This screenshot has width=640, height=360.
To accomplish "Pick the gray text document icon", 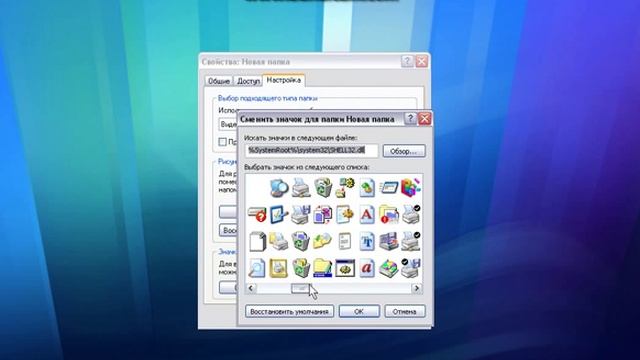I will pos(345,241).
